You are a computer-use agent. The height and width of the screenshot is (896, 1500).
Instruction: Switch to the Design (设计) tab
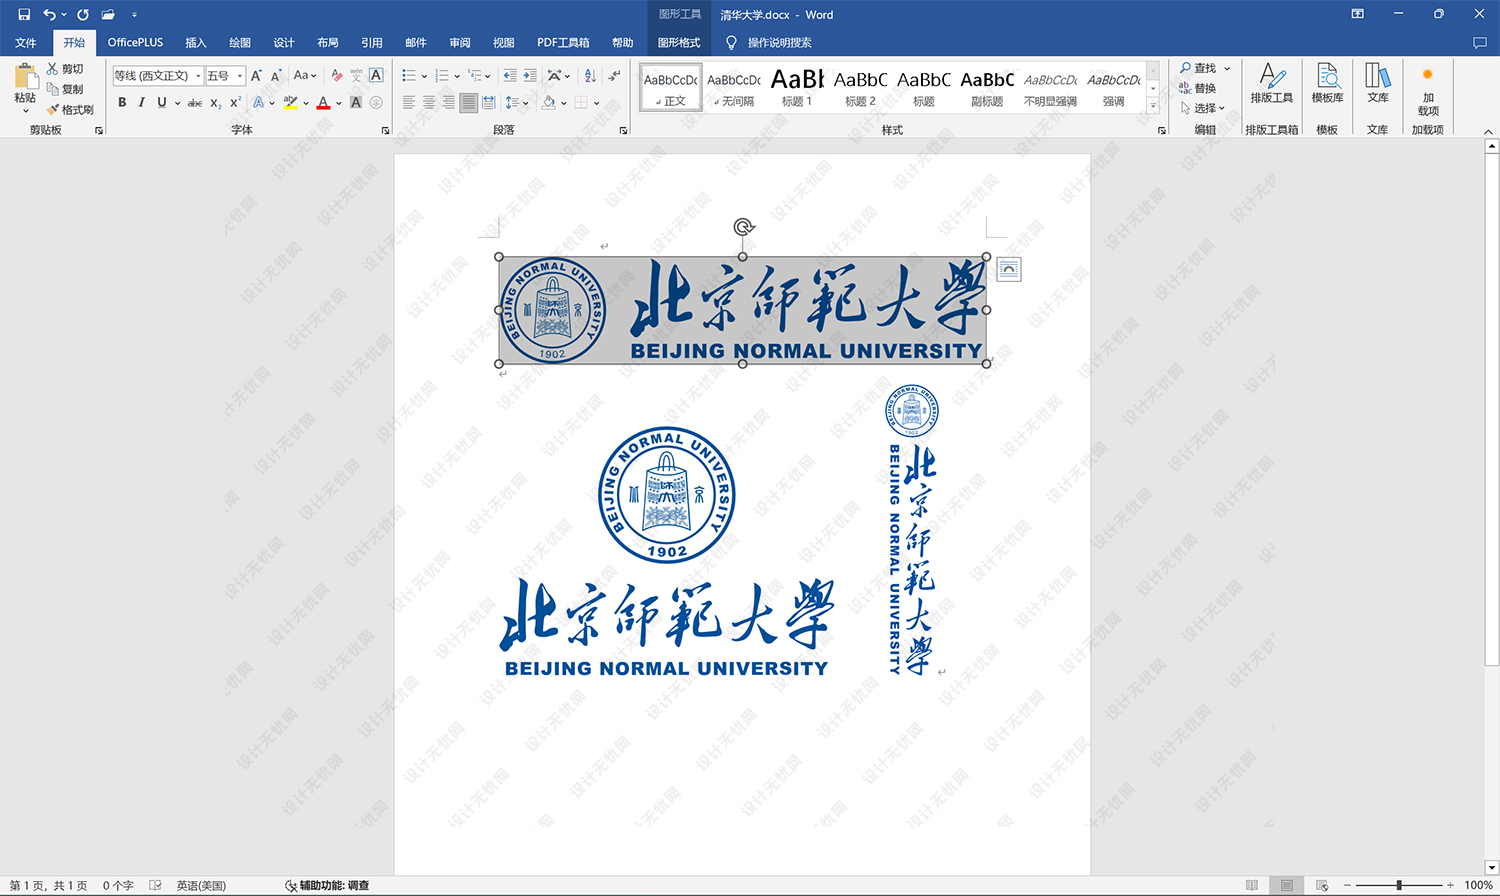284,42
